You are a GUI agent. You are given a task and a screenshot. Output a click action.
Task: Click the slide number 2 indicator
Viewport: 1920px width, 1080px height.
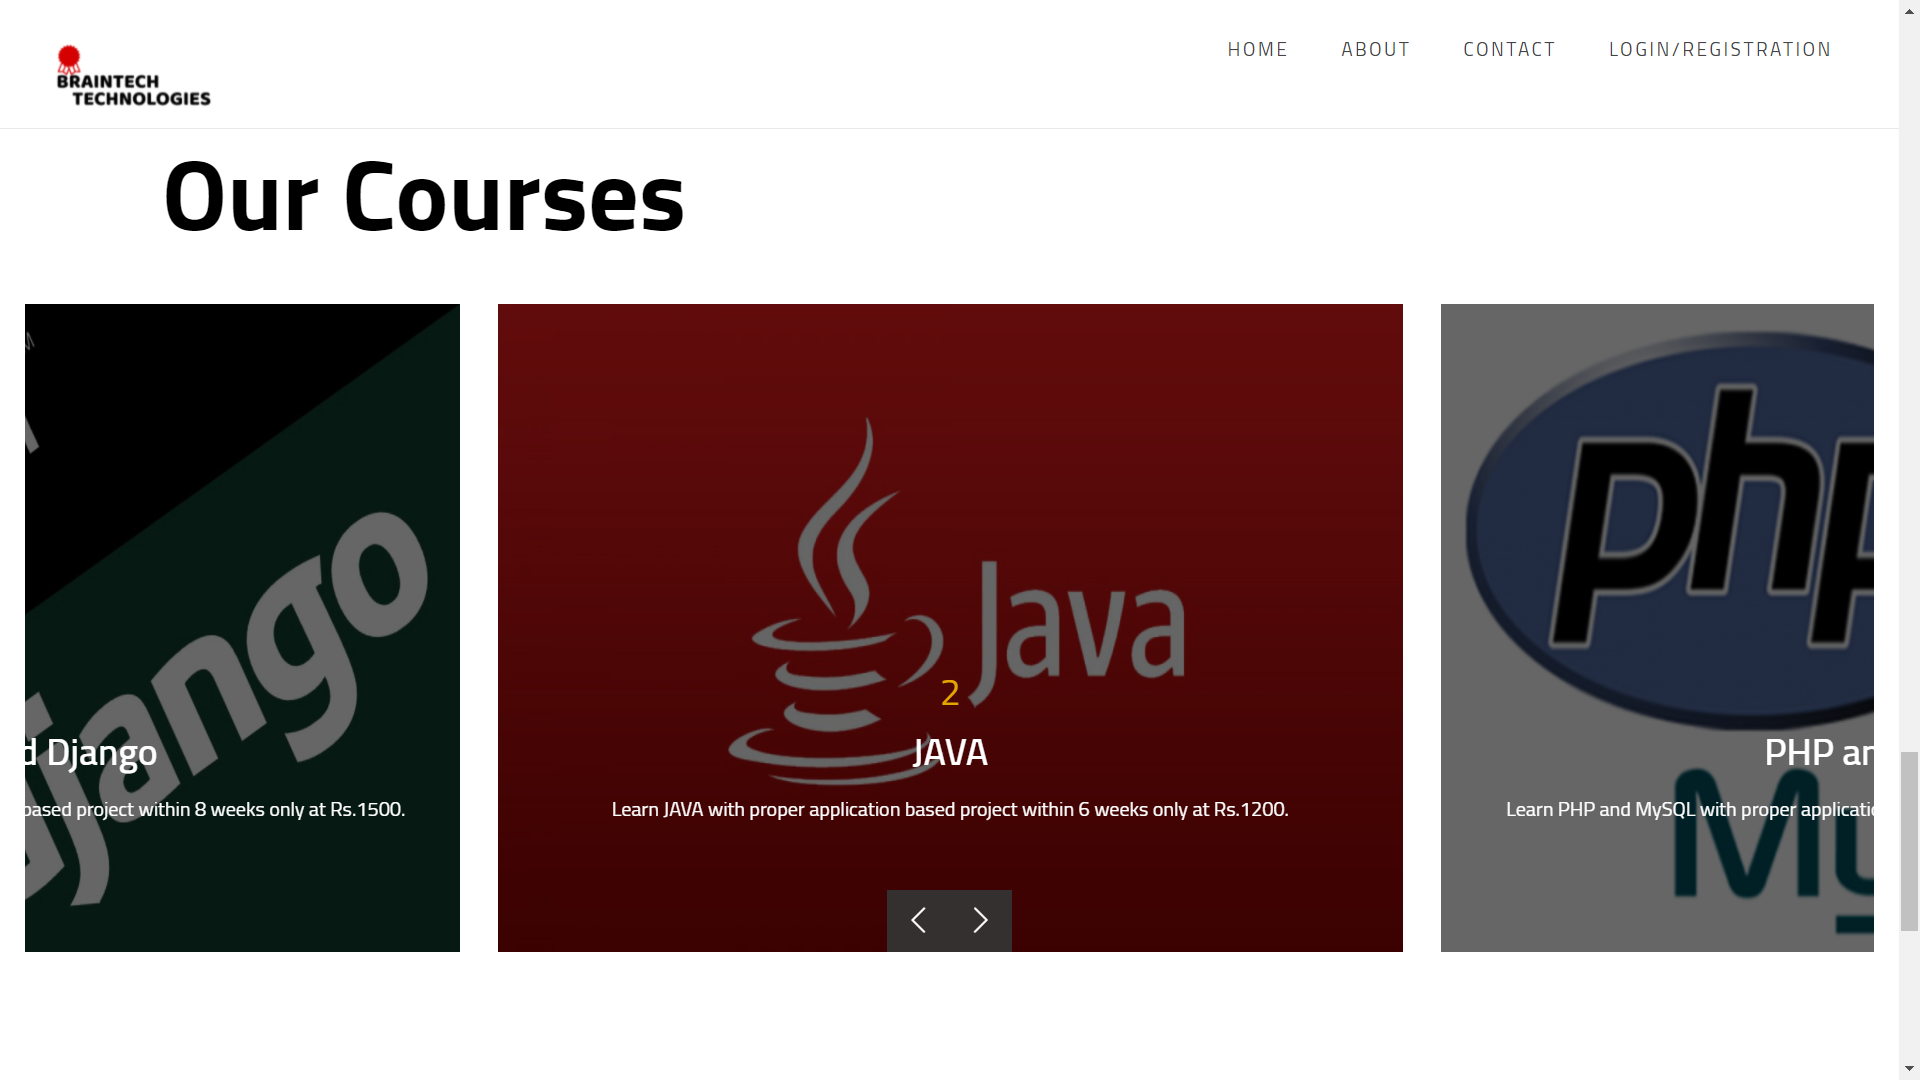[x=950, y=692]
